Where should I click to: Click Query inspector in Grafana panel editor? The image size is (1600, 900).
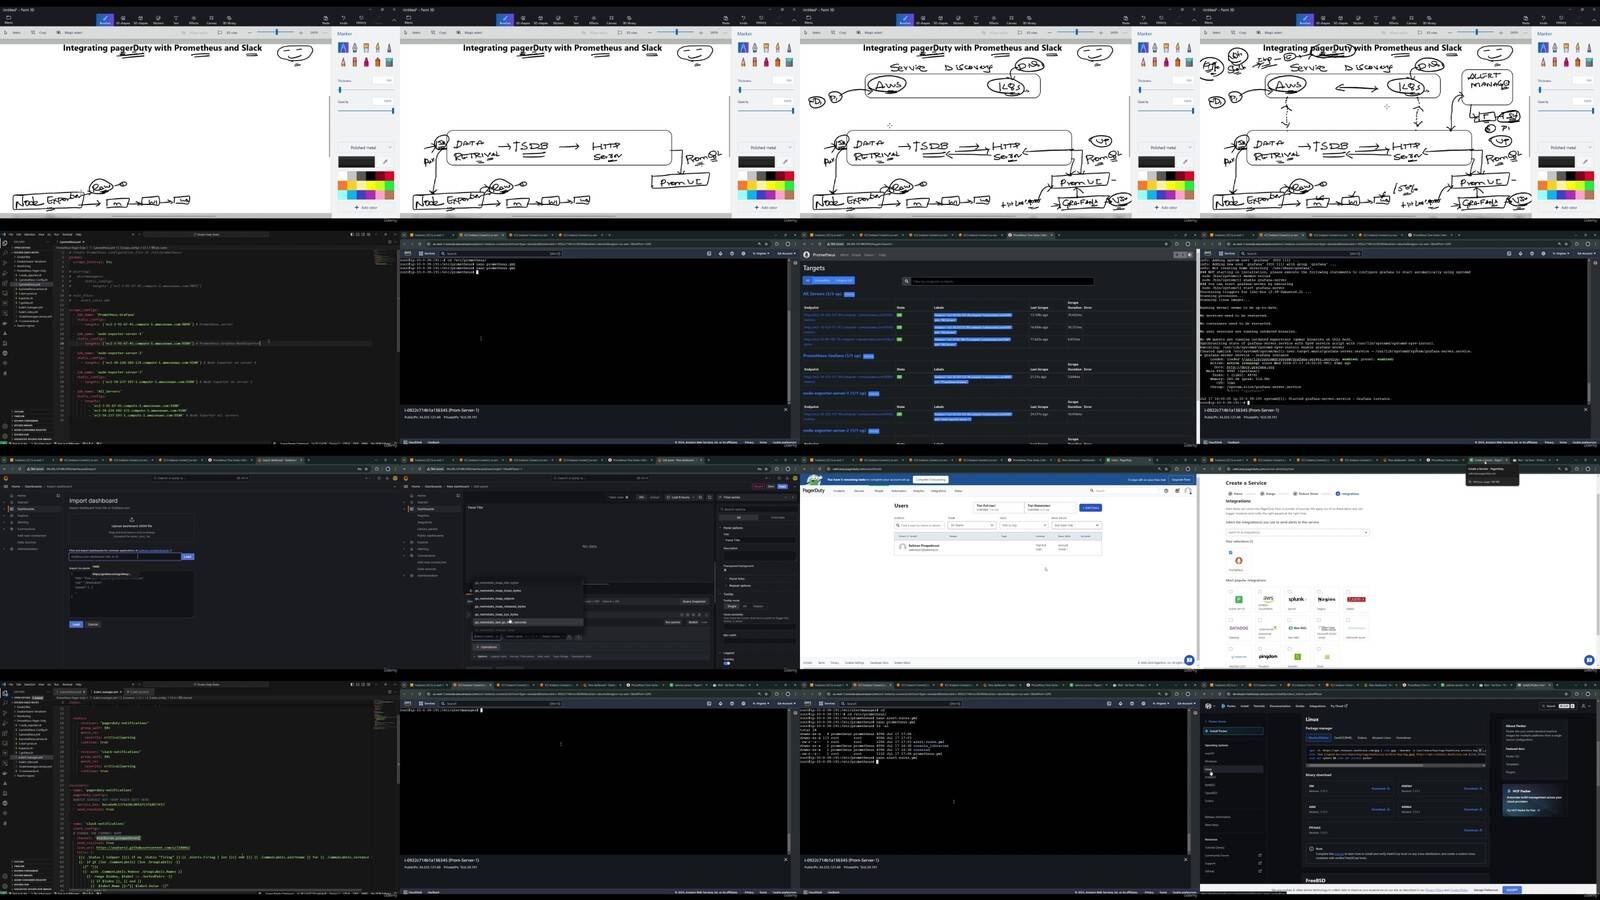693,601
